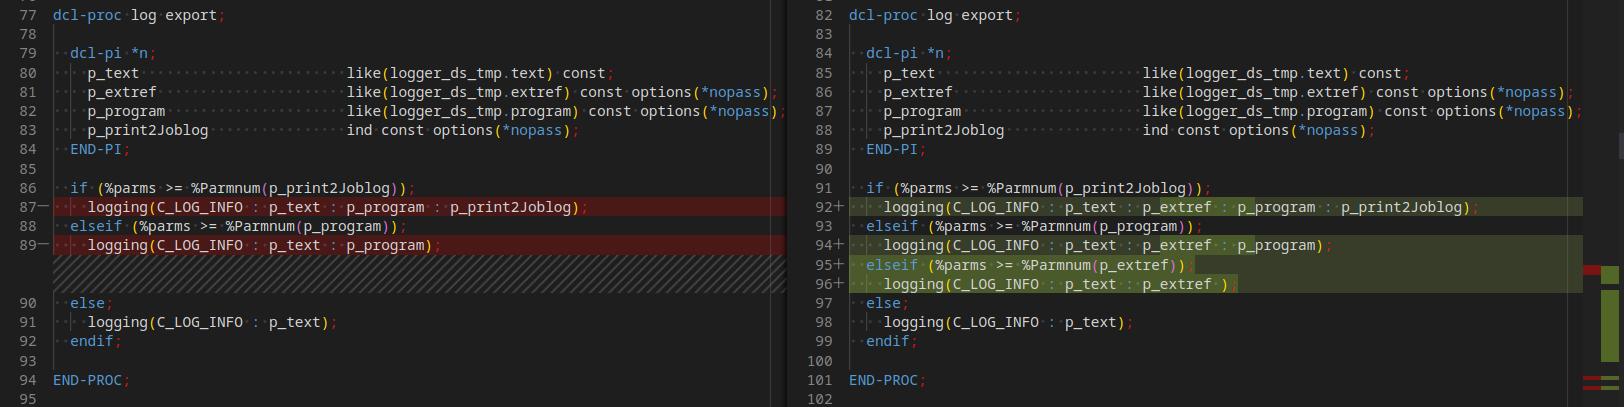Click the tall green block in overview ruler

[x=1609, y=325]
